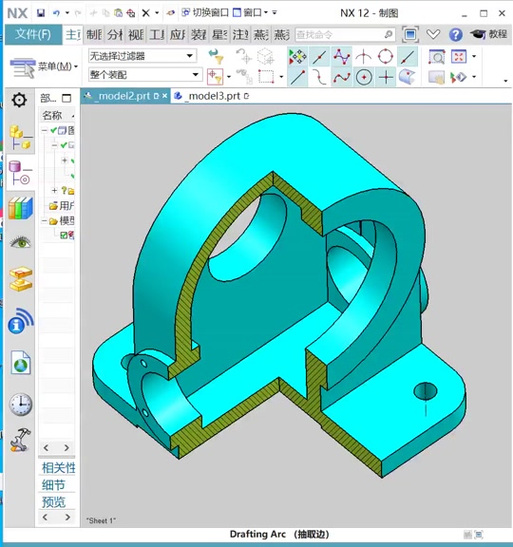Expand the dropdown arrow beside Fit icon
513x547 pixels.
(474, 56)
